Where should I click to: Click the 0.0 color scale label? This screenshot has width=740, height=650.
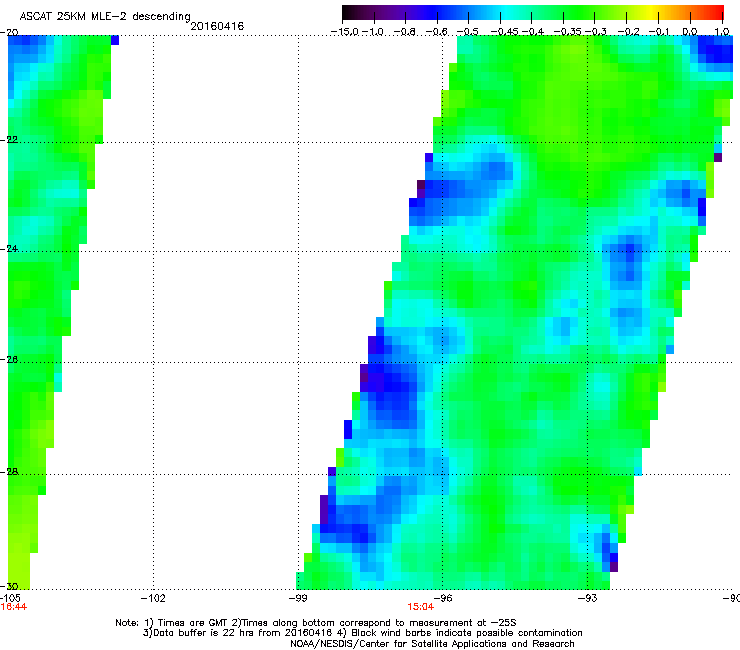tap(690, 32)
